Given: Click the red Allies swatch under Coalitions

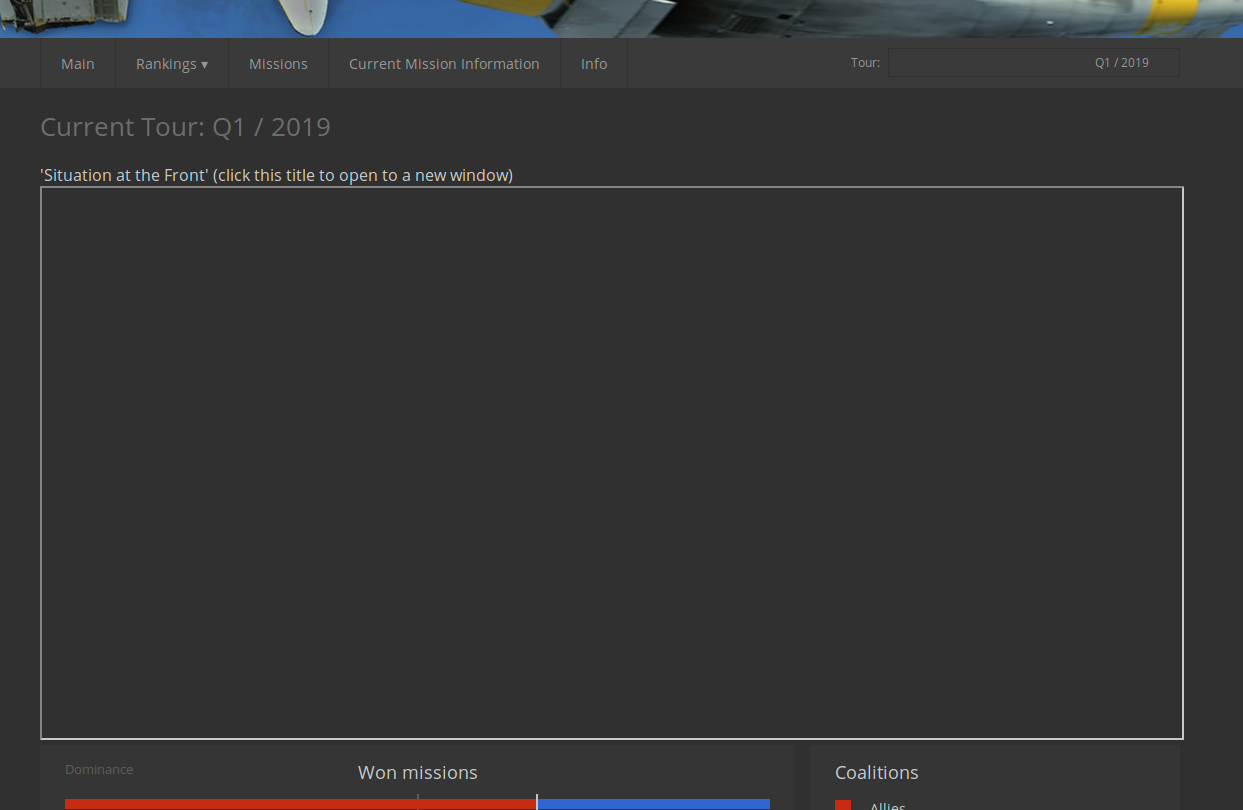Looking at the screenshot, I should (x=843, y=805).
